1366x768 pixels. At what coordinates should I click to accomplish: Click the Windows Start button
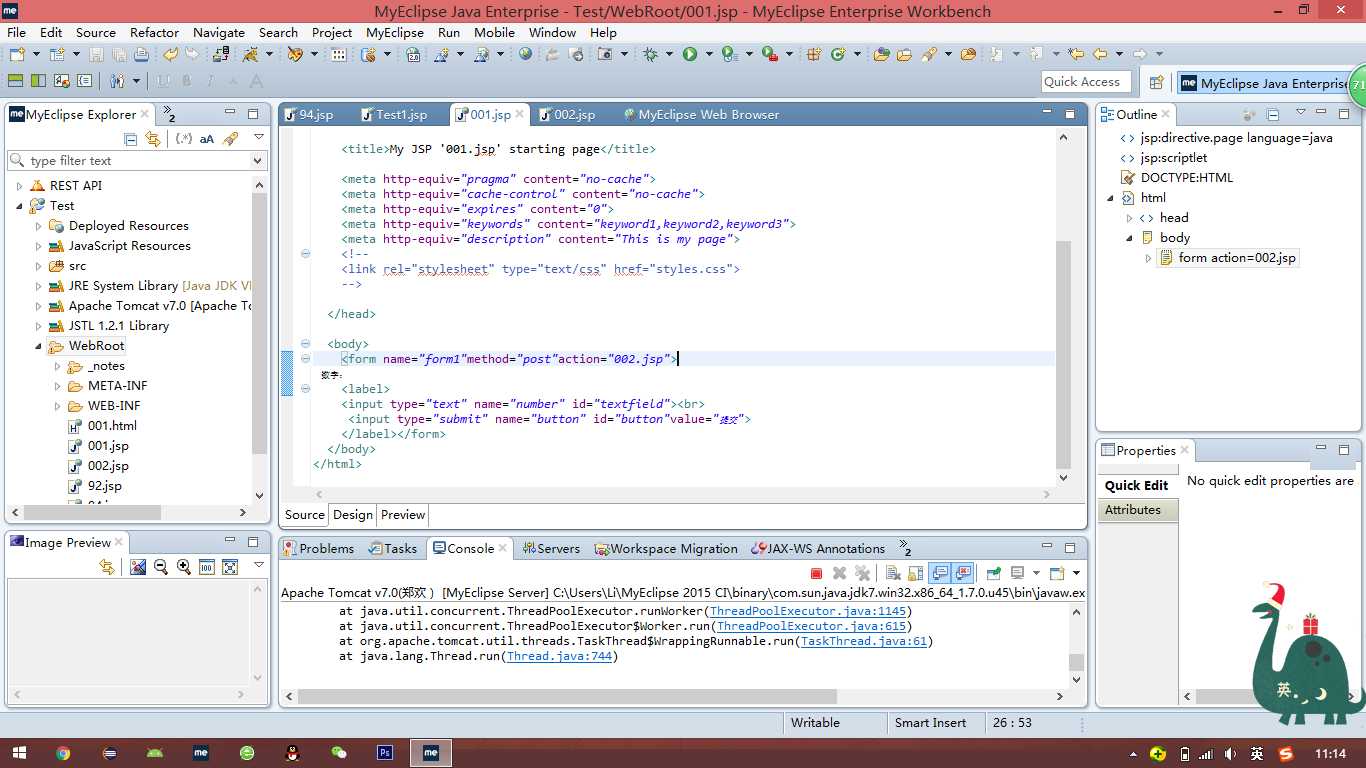click(18, 752)
